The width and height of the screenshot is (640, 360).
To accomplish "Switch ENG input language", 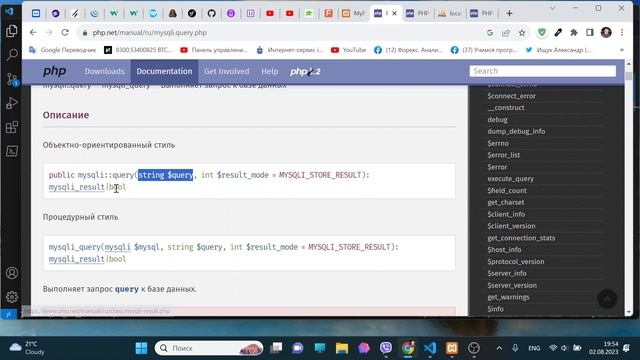I will (534, 348).
